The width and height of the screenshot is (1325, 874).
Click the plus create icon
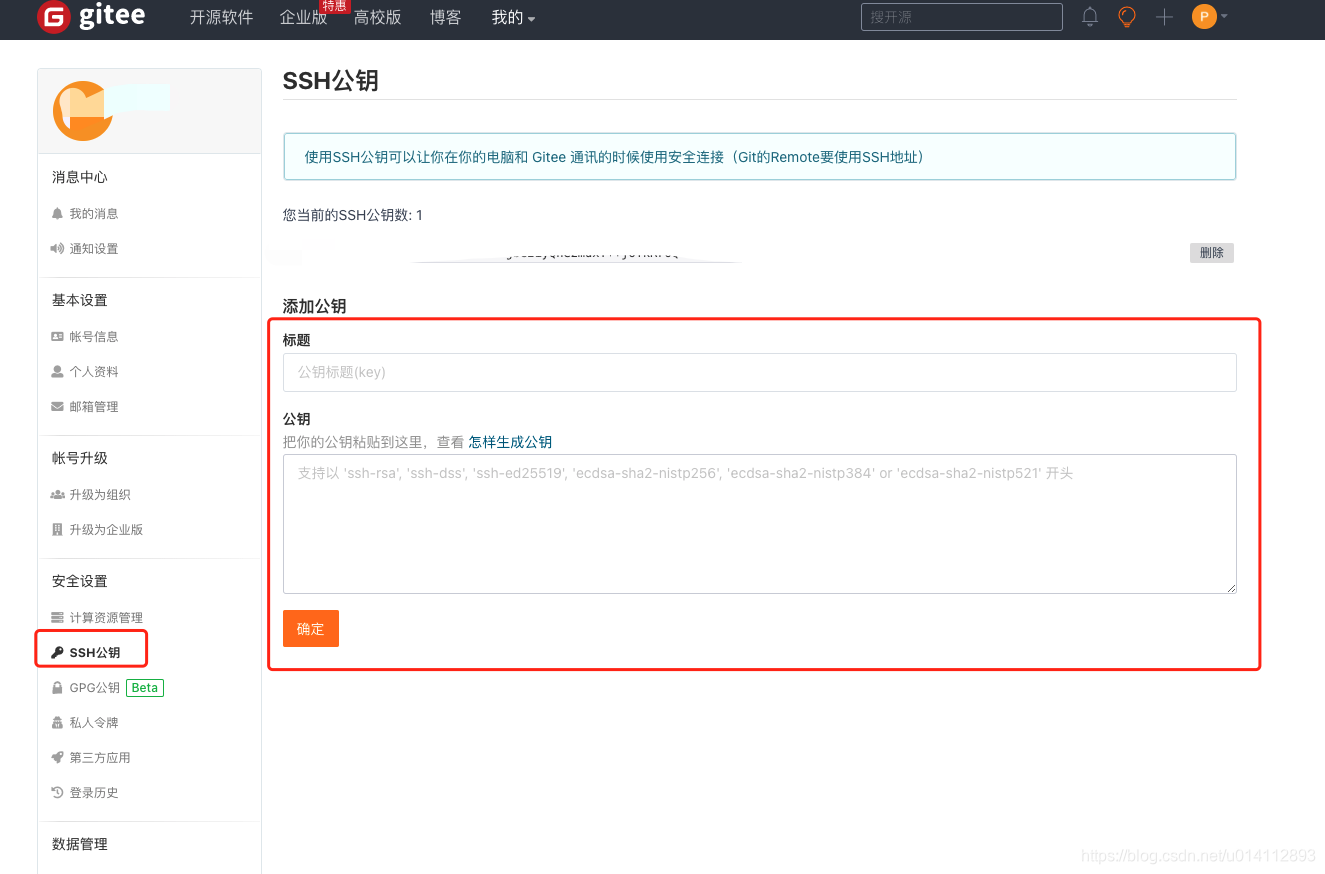coord(1164,17)
